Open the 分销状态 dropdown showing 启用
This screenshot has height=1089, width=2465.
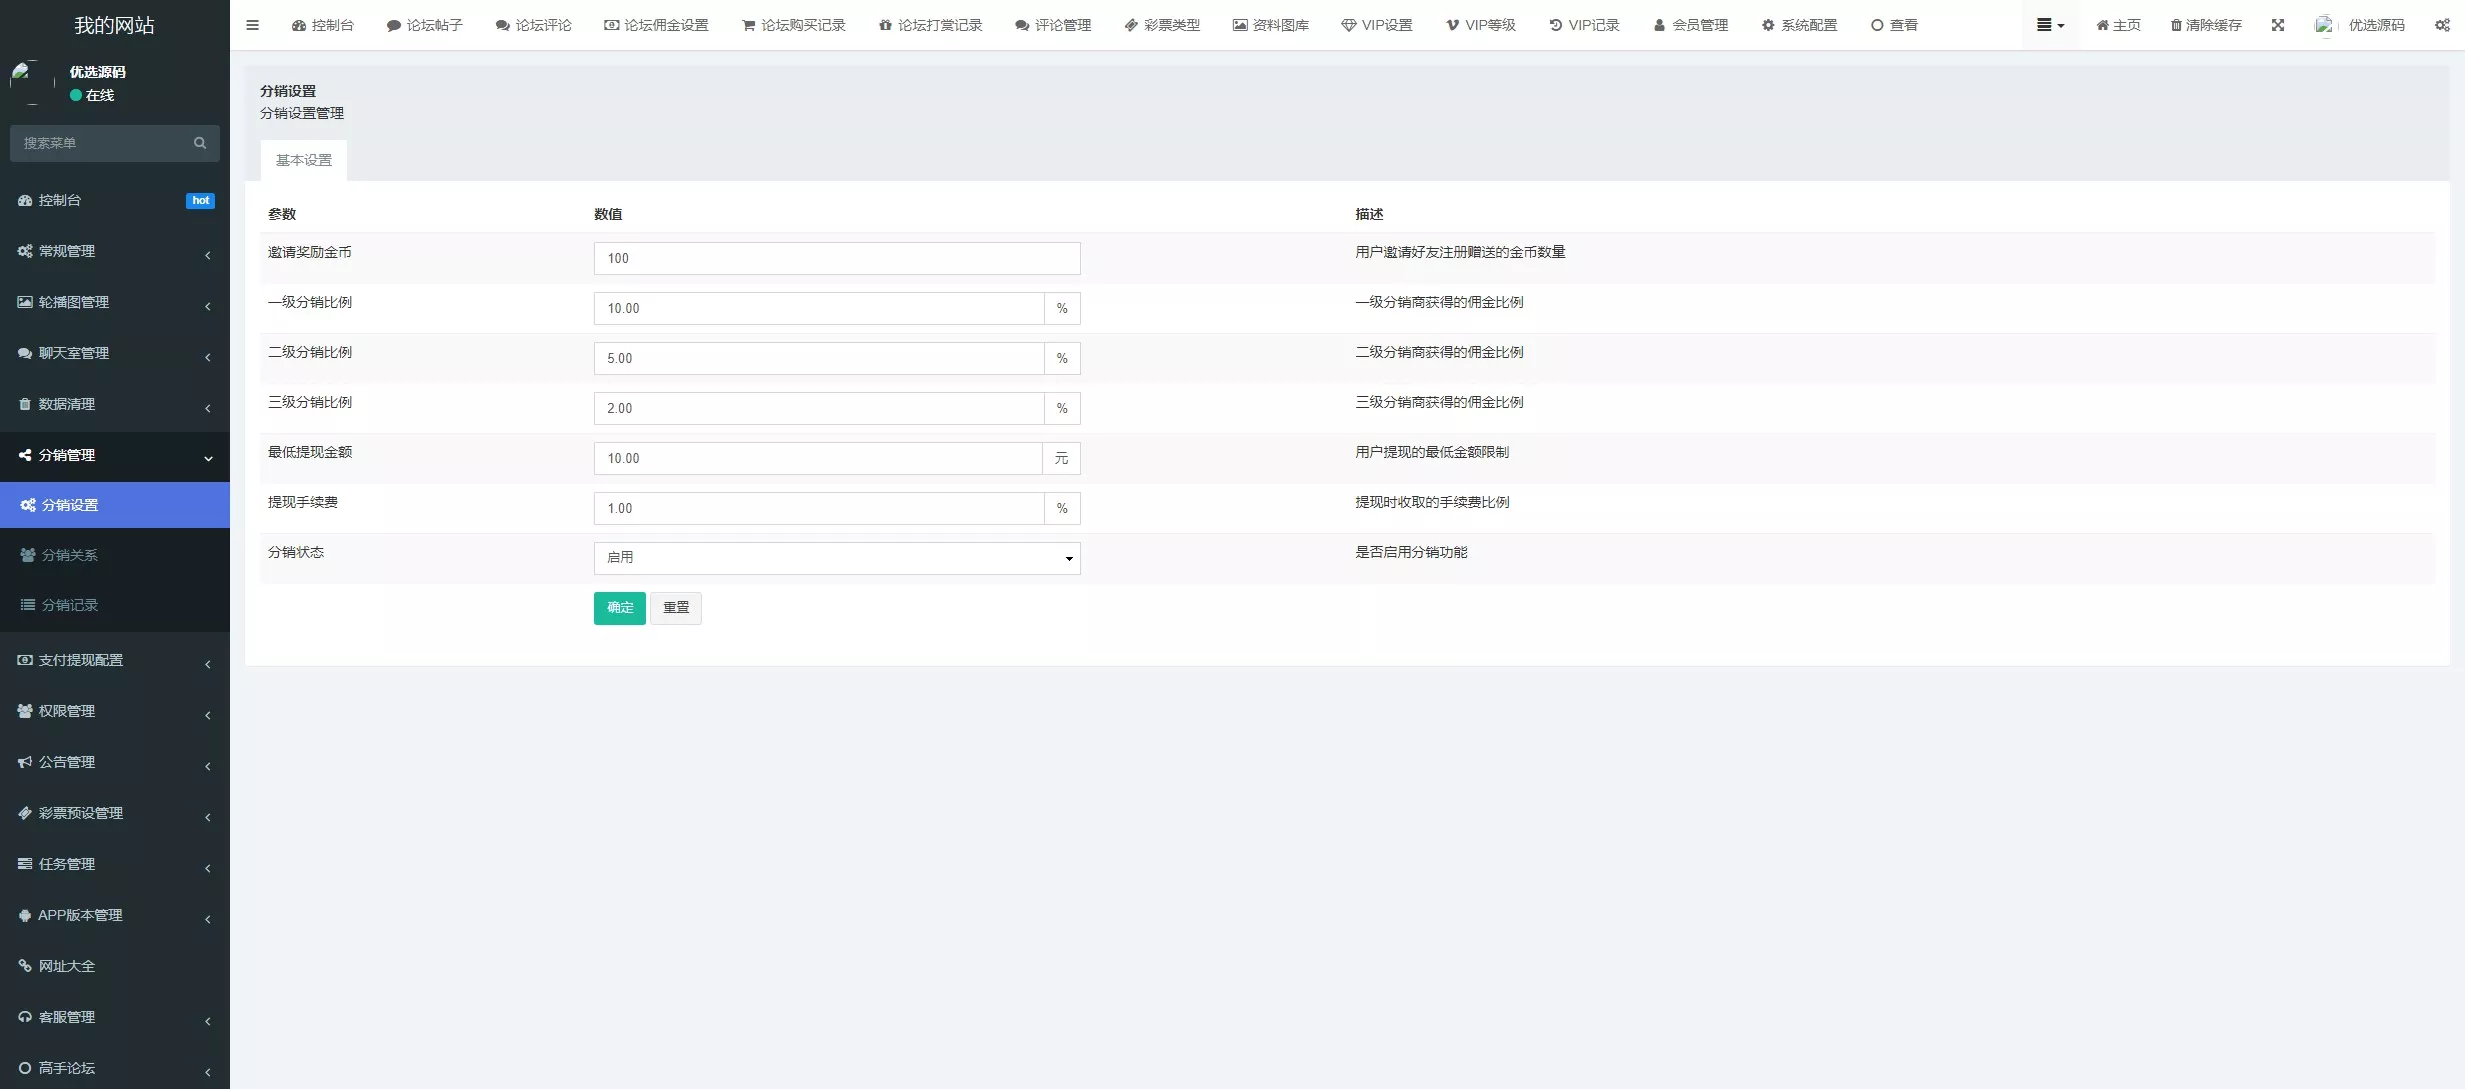(x=836, y=558)
